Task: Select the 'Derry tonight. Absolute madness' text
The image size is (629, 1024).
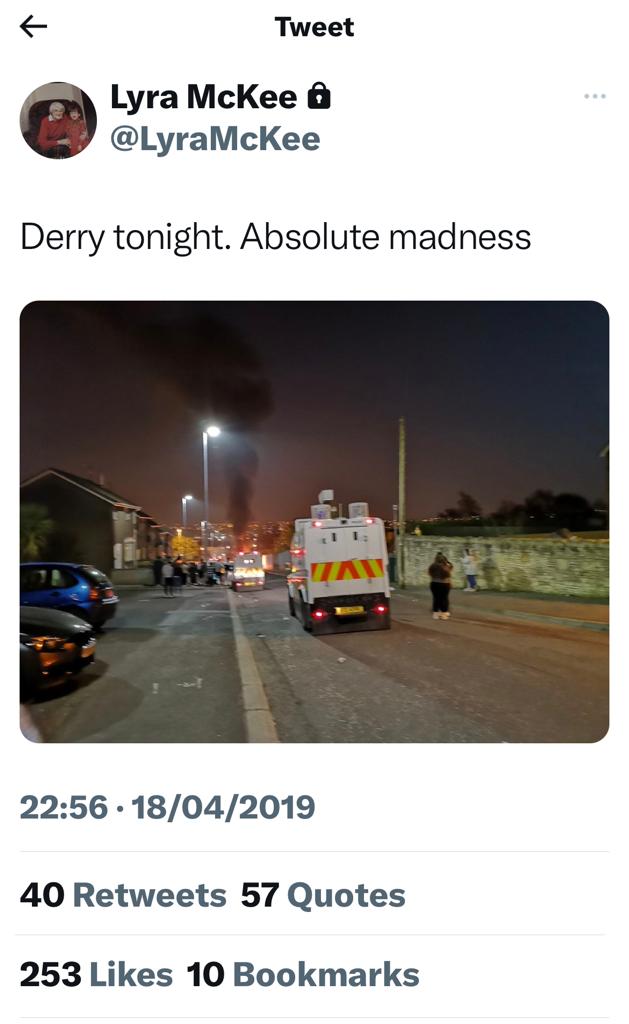Action: tap(276, 237)
